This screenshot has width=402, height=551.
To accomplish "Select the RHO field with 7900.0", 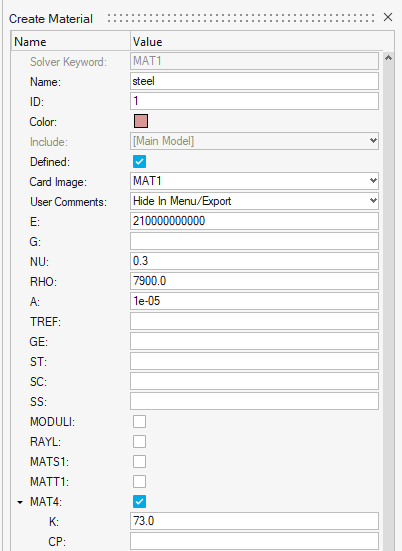I will (x=254, y=281).
